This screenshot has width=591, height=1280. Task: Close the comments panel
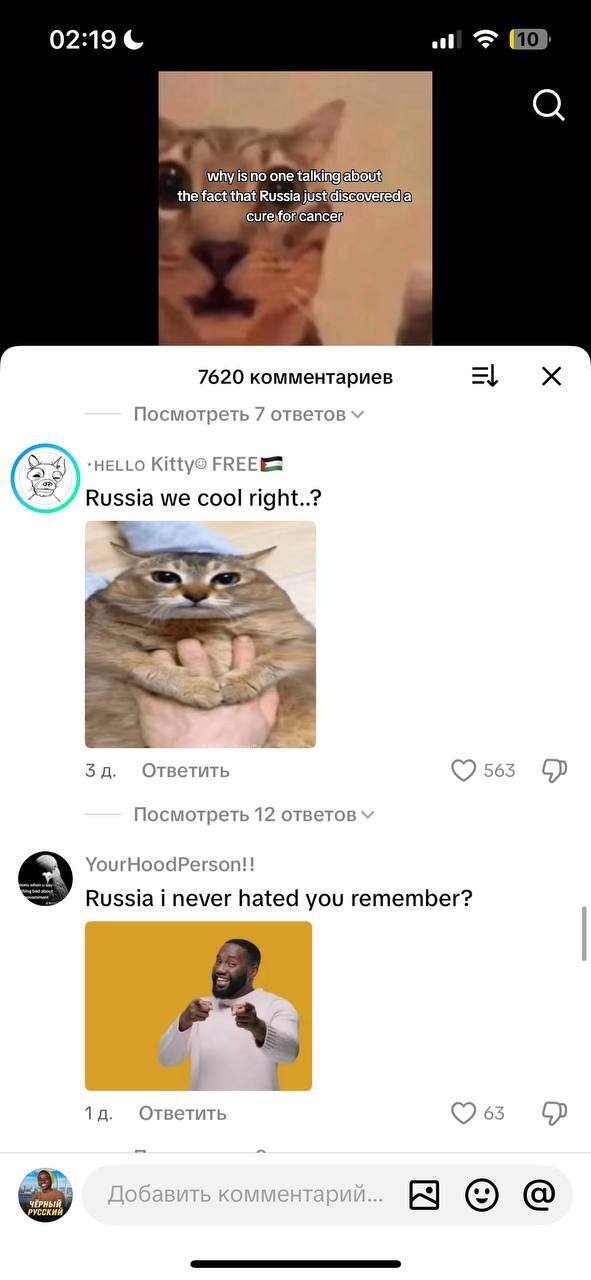(551, 376)
